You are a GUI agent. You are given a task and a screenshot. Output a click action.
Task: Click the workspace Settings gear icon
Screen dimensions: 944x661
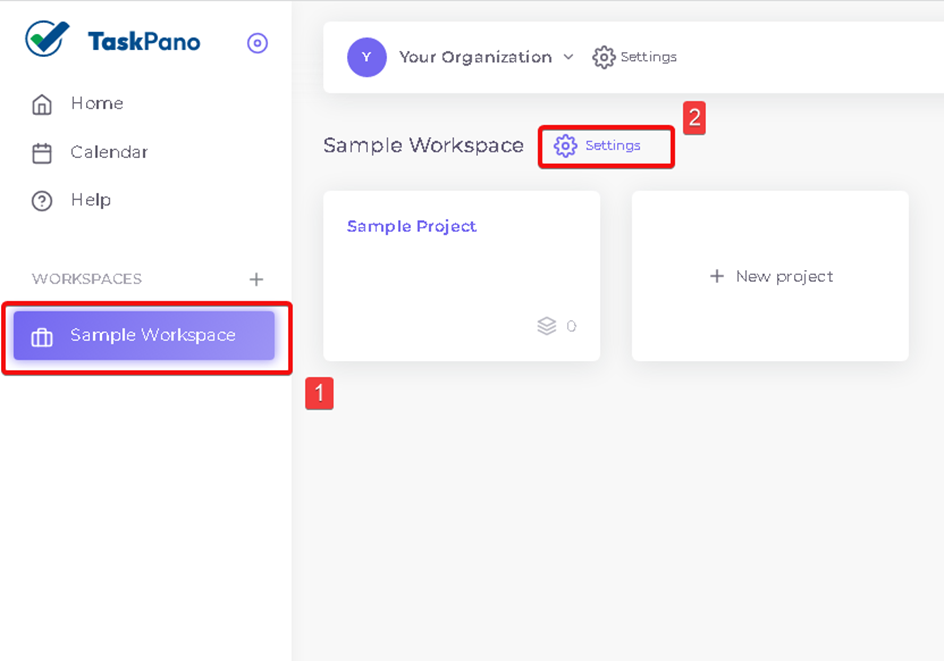[565, 146]
